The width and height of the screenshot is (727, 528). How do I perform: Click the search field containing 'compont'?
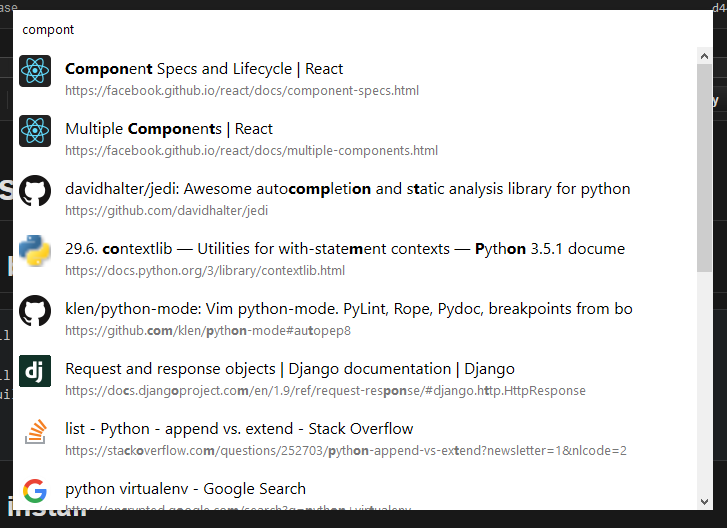tap(350, 30)
